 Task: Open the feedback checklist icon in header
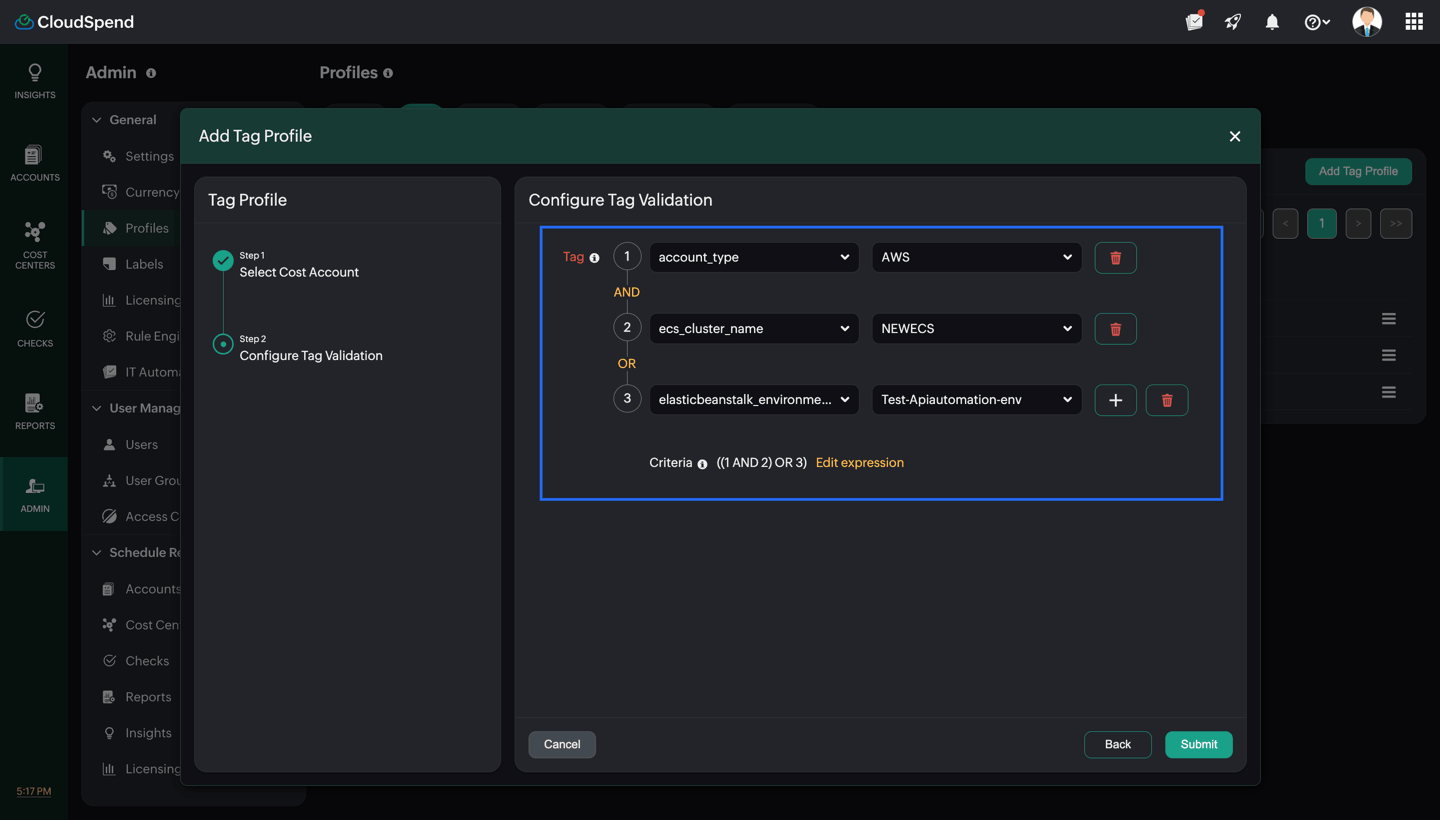1194,21
